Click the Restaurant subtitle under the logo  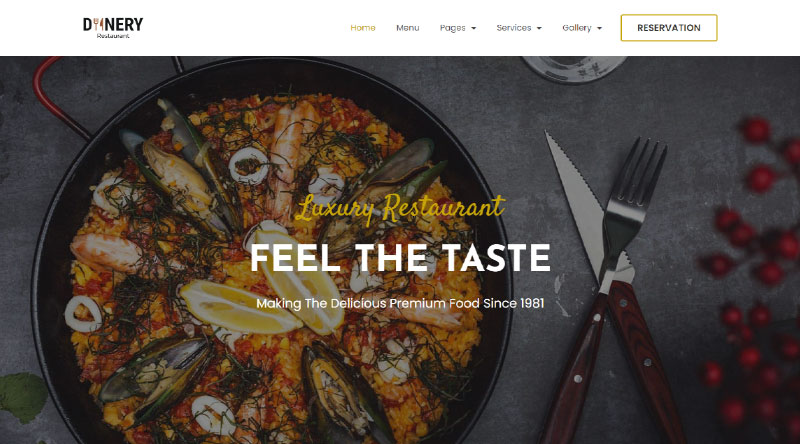coord(113,36)
